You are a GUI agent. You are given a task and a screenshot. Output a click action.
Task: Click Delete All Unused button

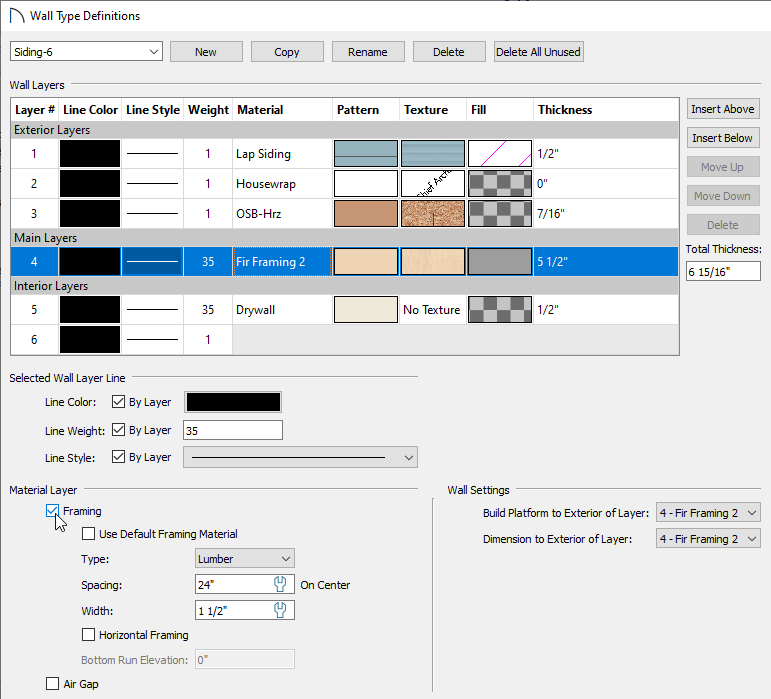point(539,52)
